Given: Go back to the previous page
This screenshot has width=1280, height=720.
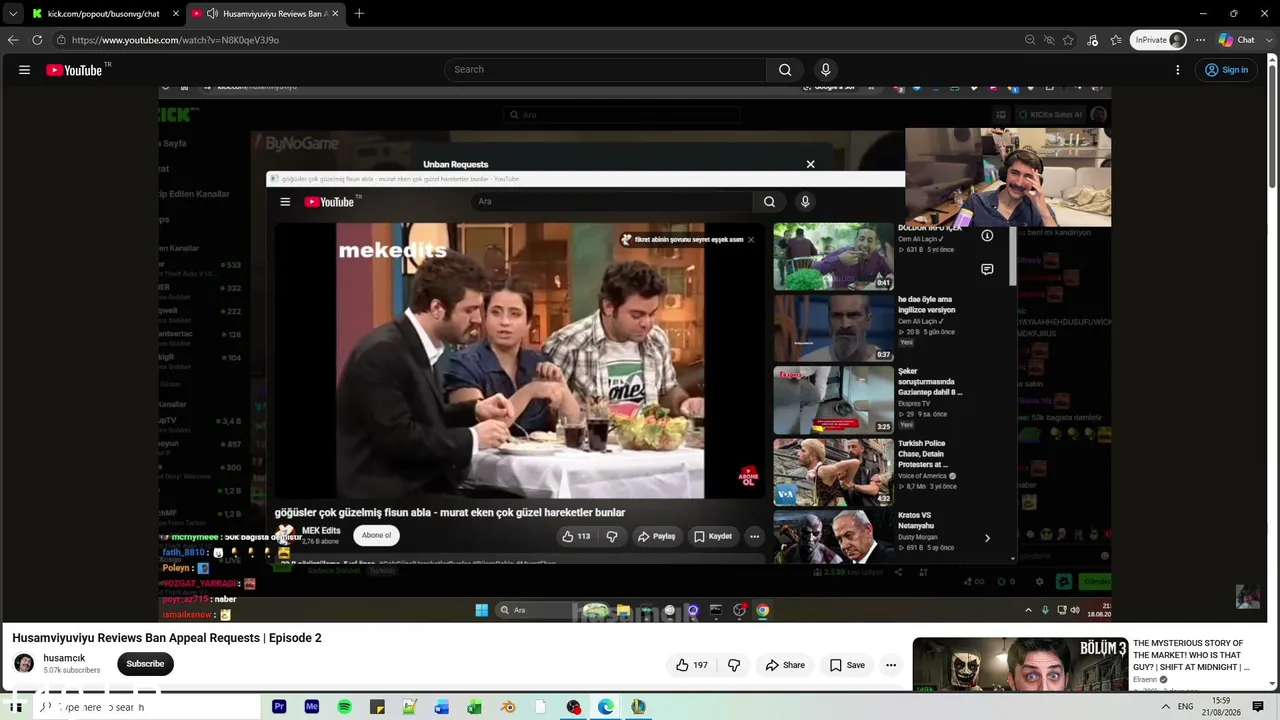Looking at the screenshot, I should 13,40.
